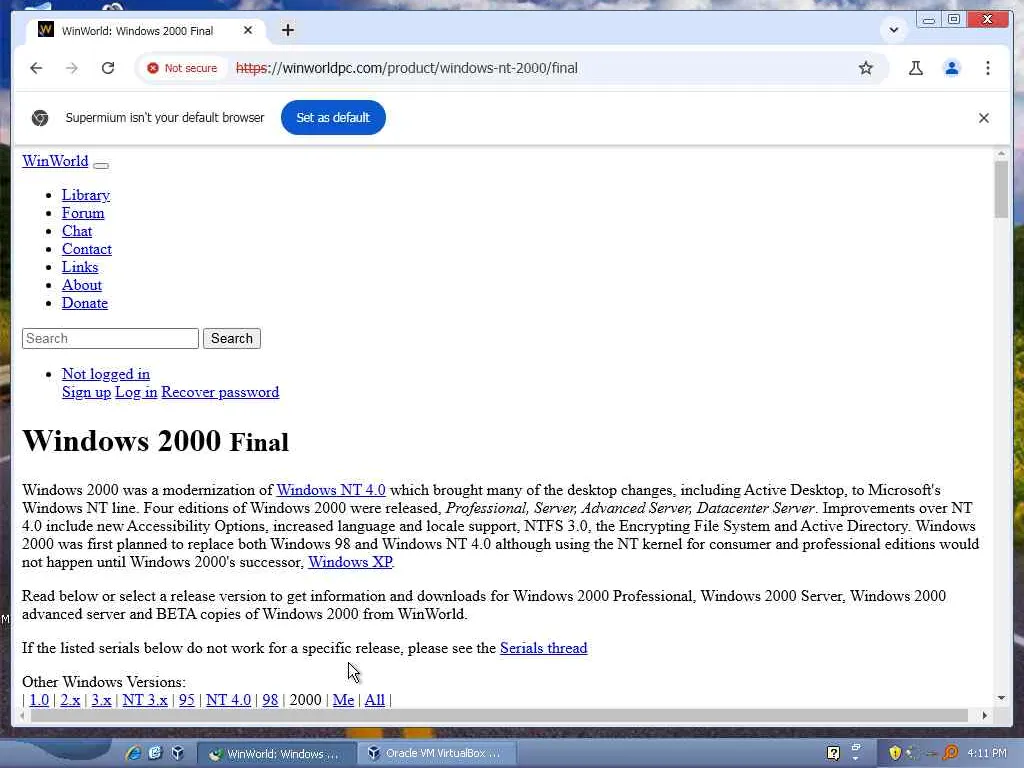Viewport: 1024px width, 768px height.
Task: Click the forward navigation arrow
Action: (72, 68)
